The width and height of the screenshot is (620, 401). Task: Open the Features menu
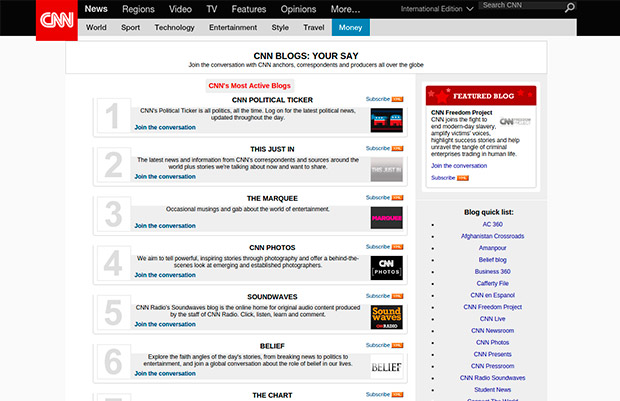point(249,9)
